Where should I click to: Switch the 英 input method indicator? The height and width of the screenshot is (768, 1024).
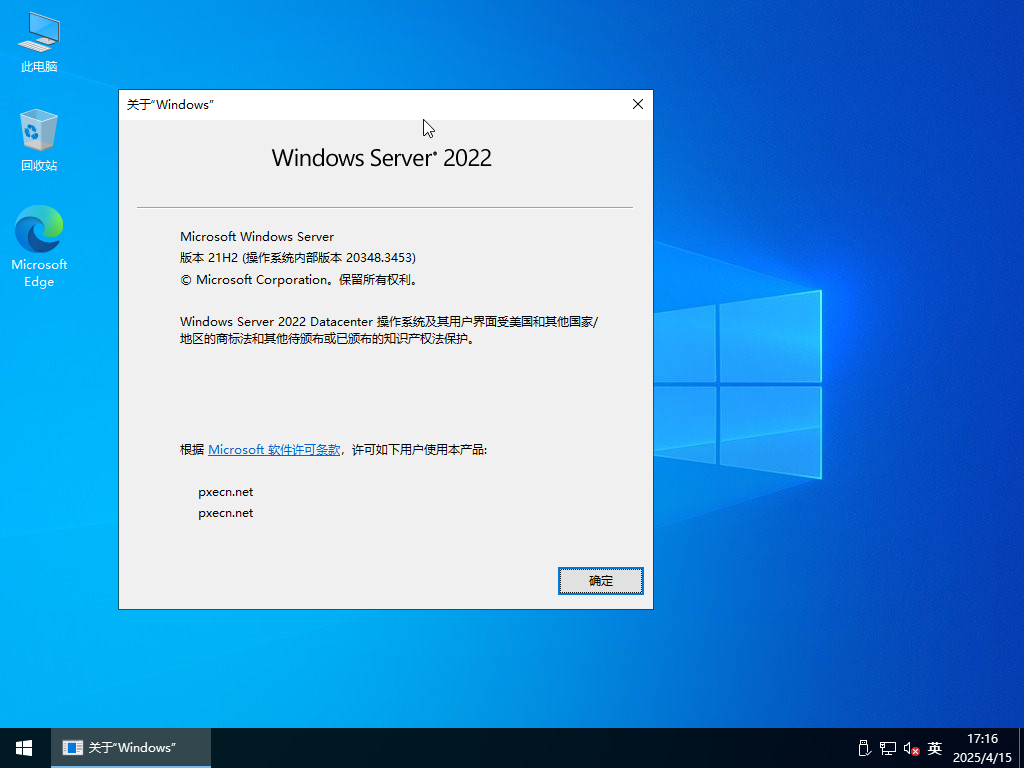(935, 748)
